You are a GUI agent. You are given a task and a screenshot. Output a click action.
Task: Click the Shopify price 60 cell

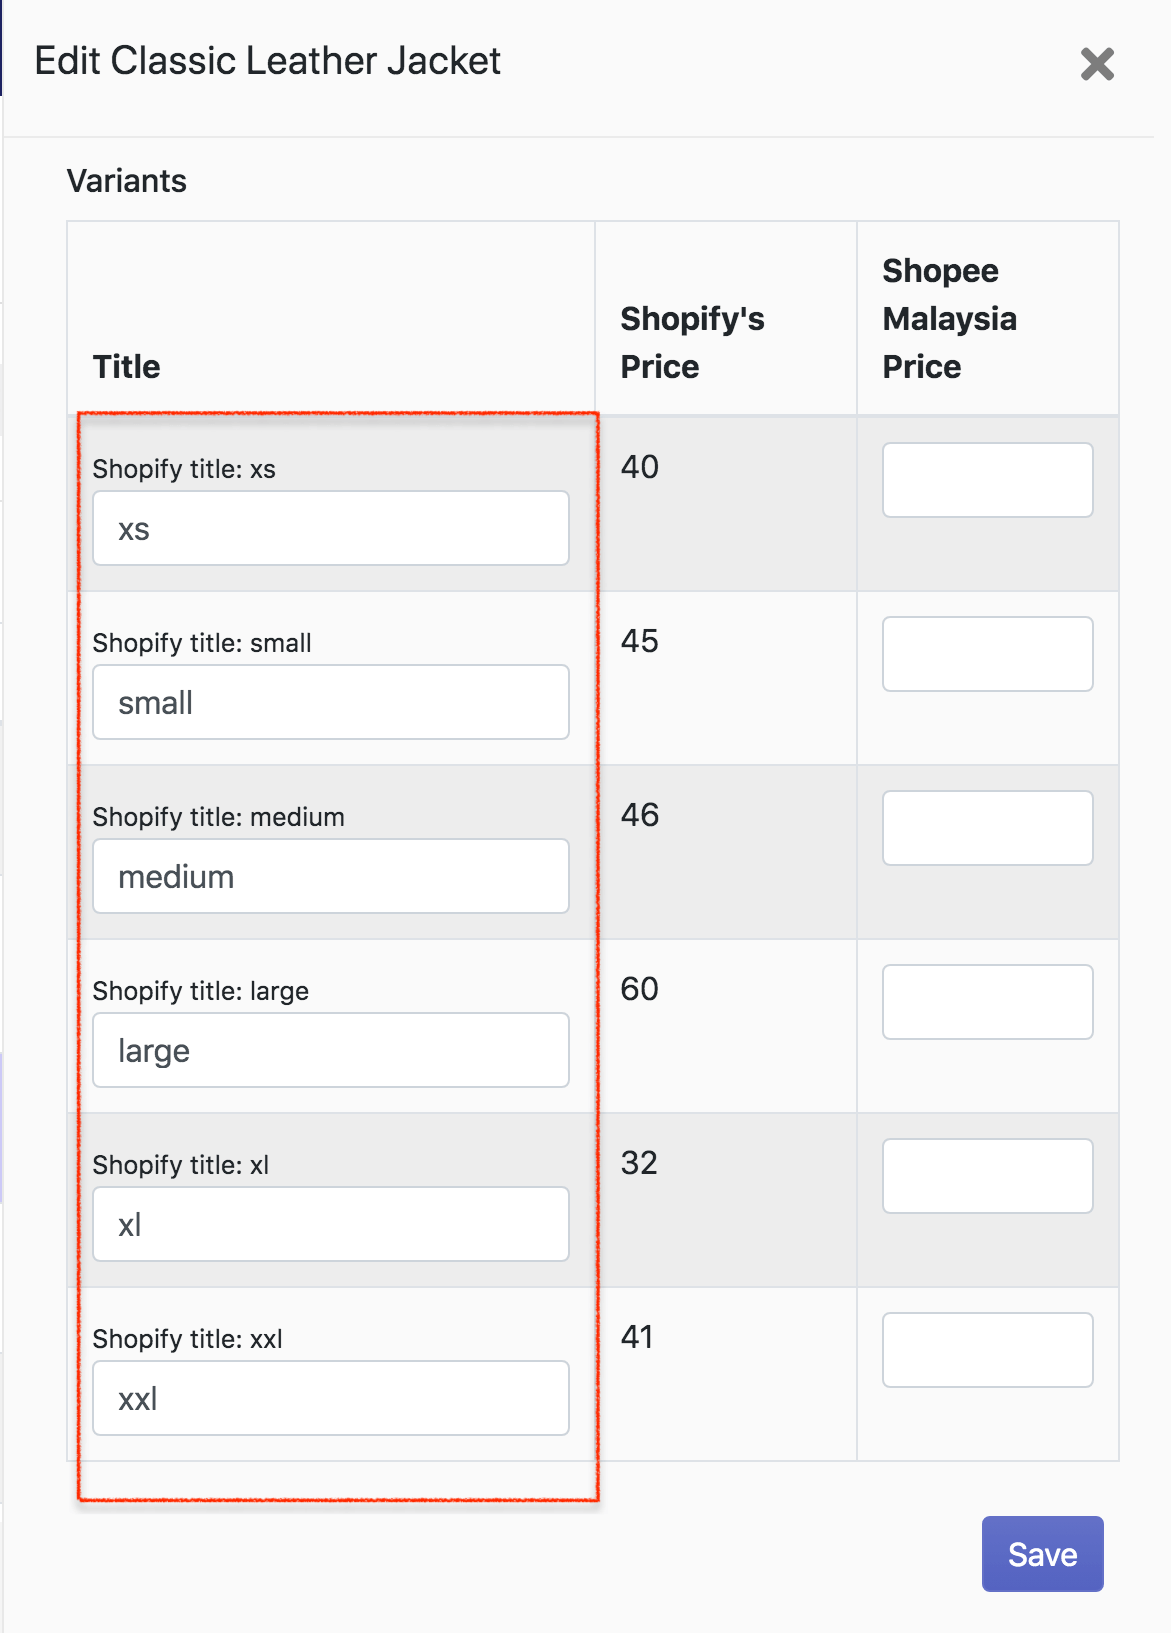(x=640, y=989)
